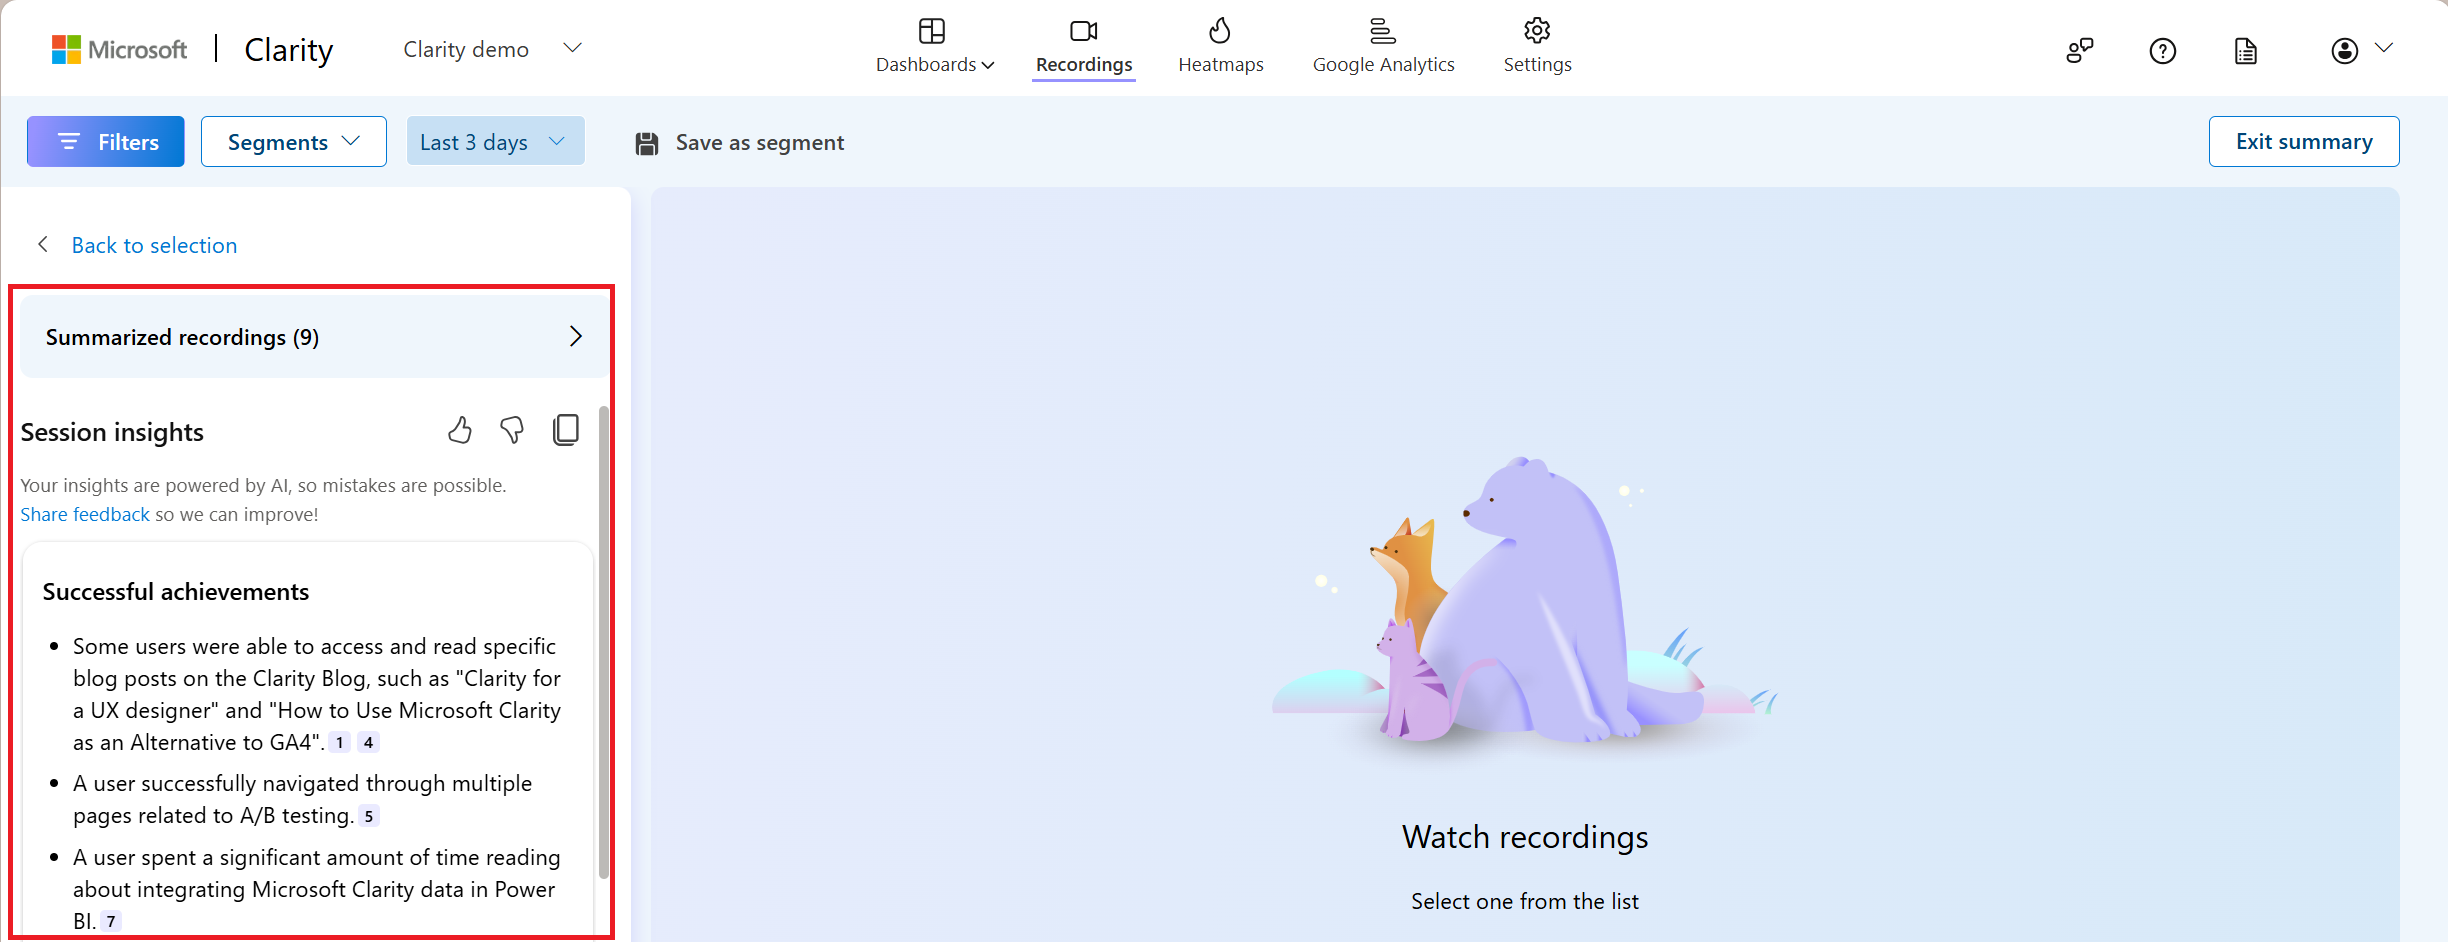Click the insight about A/B testing pages

[303, 799]
